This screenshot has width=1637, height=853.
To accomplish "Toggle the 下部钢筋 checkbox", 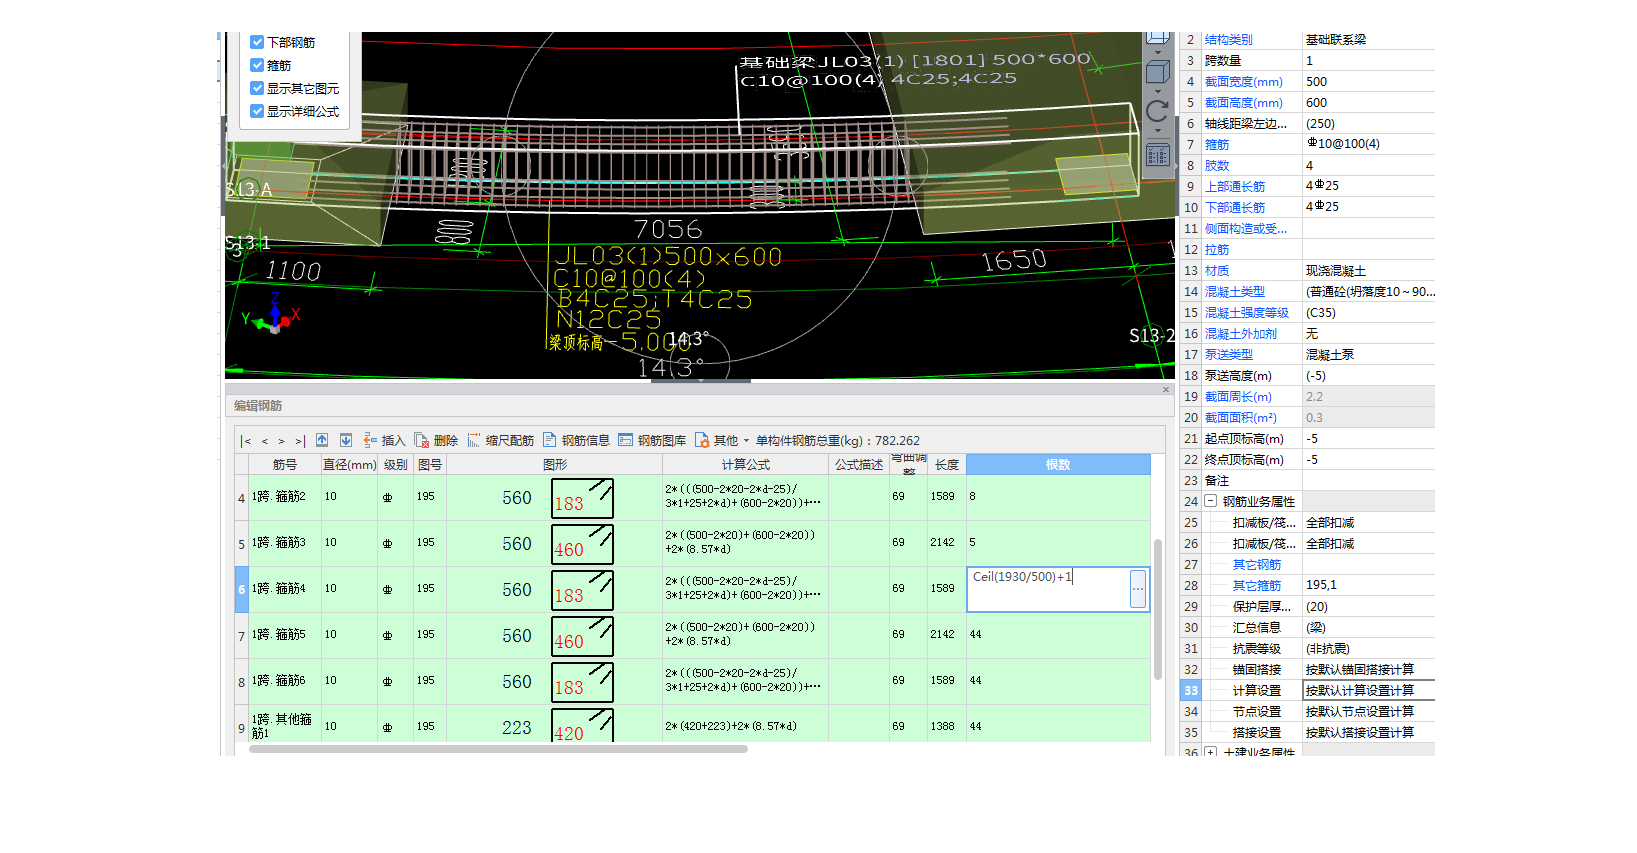I will [x=257, y=42].
